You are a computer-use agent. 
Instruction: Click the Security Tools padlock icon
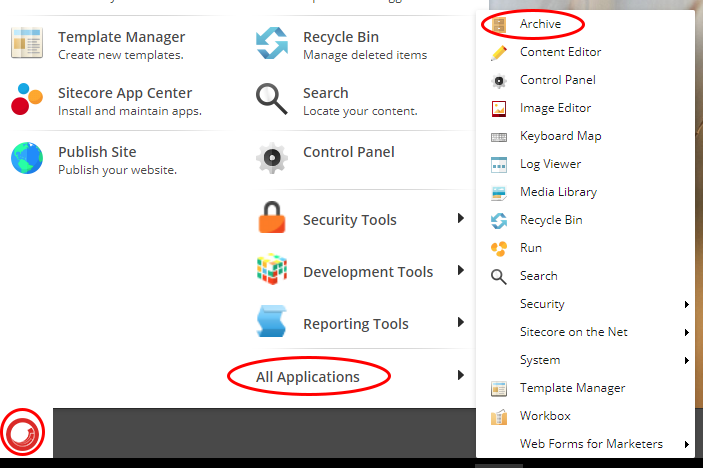272,217
